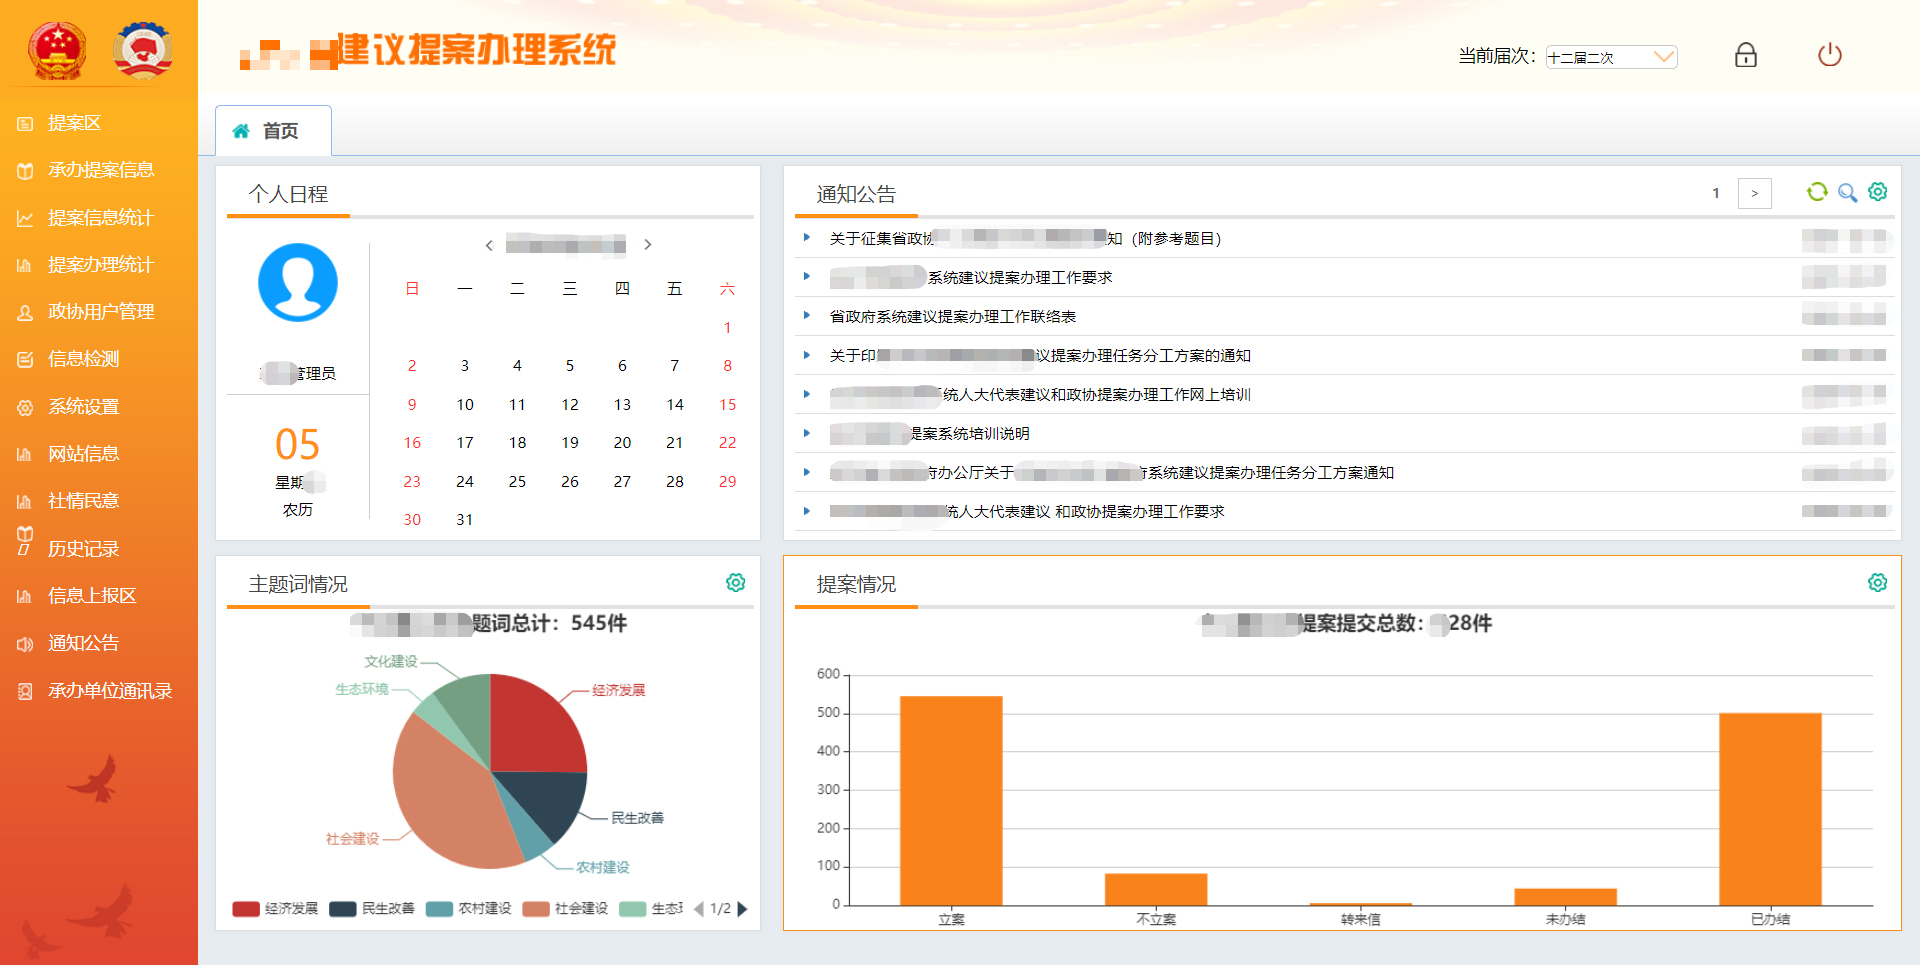Go to next page of notices
The image size is (1920, 965).
(1754, 193)
